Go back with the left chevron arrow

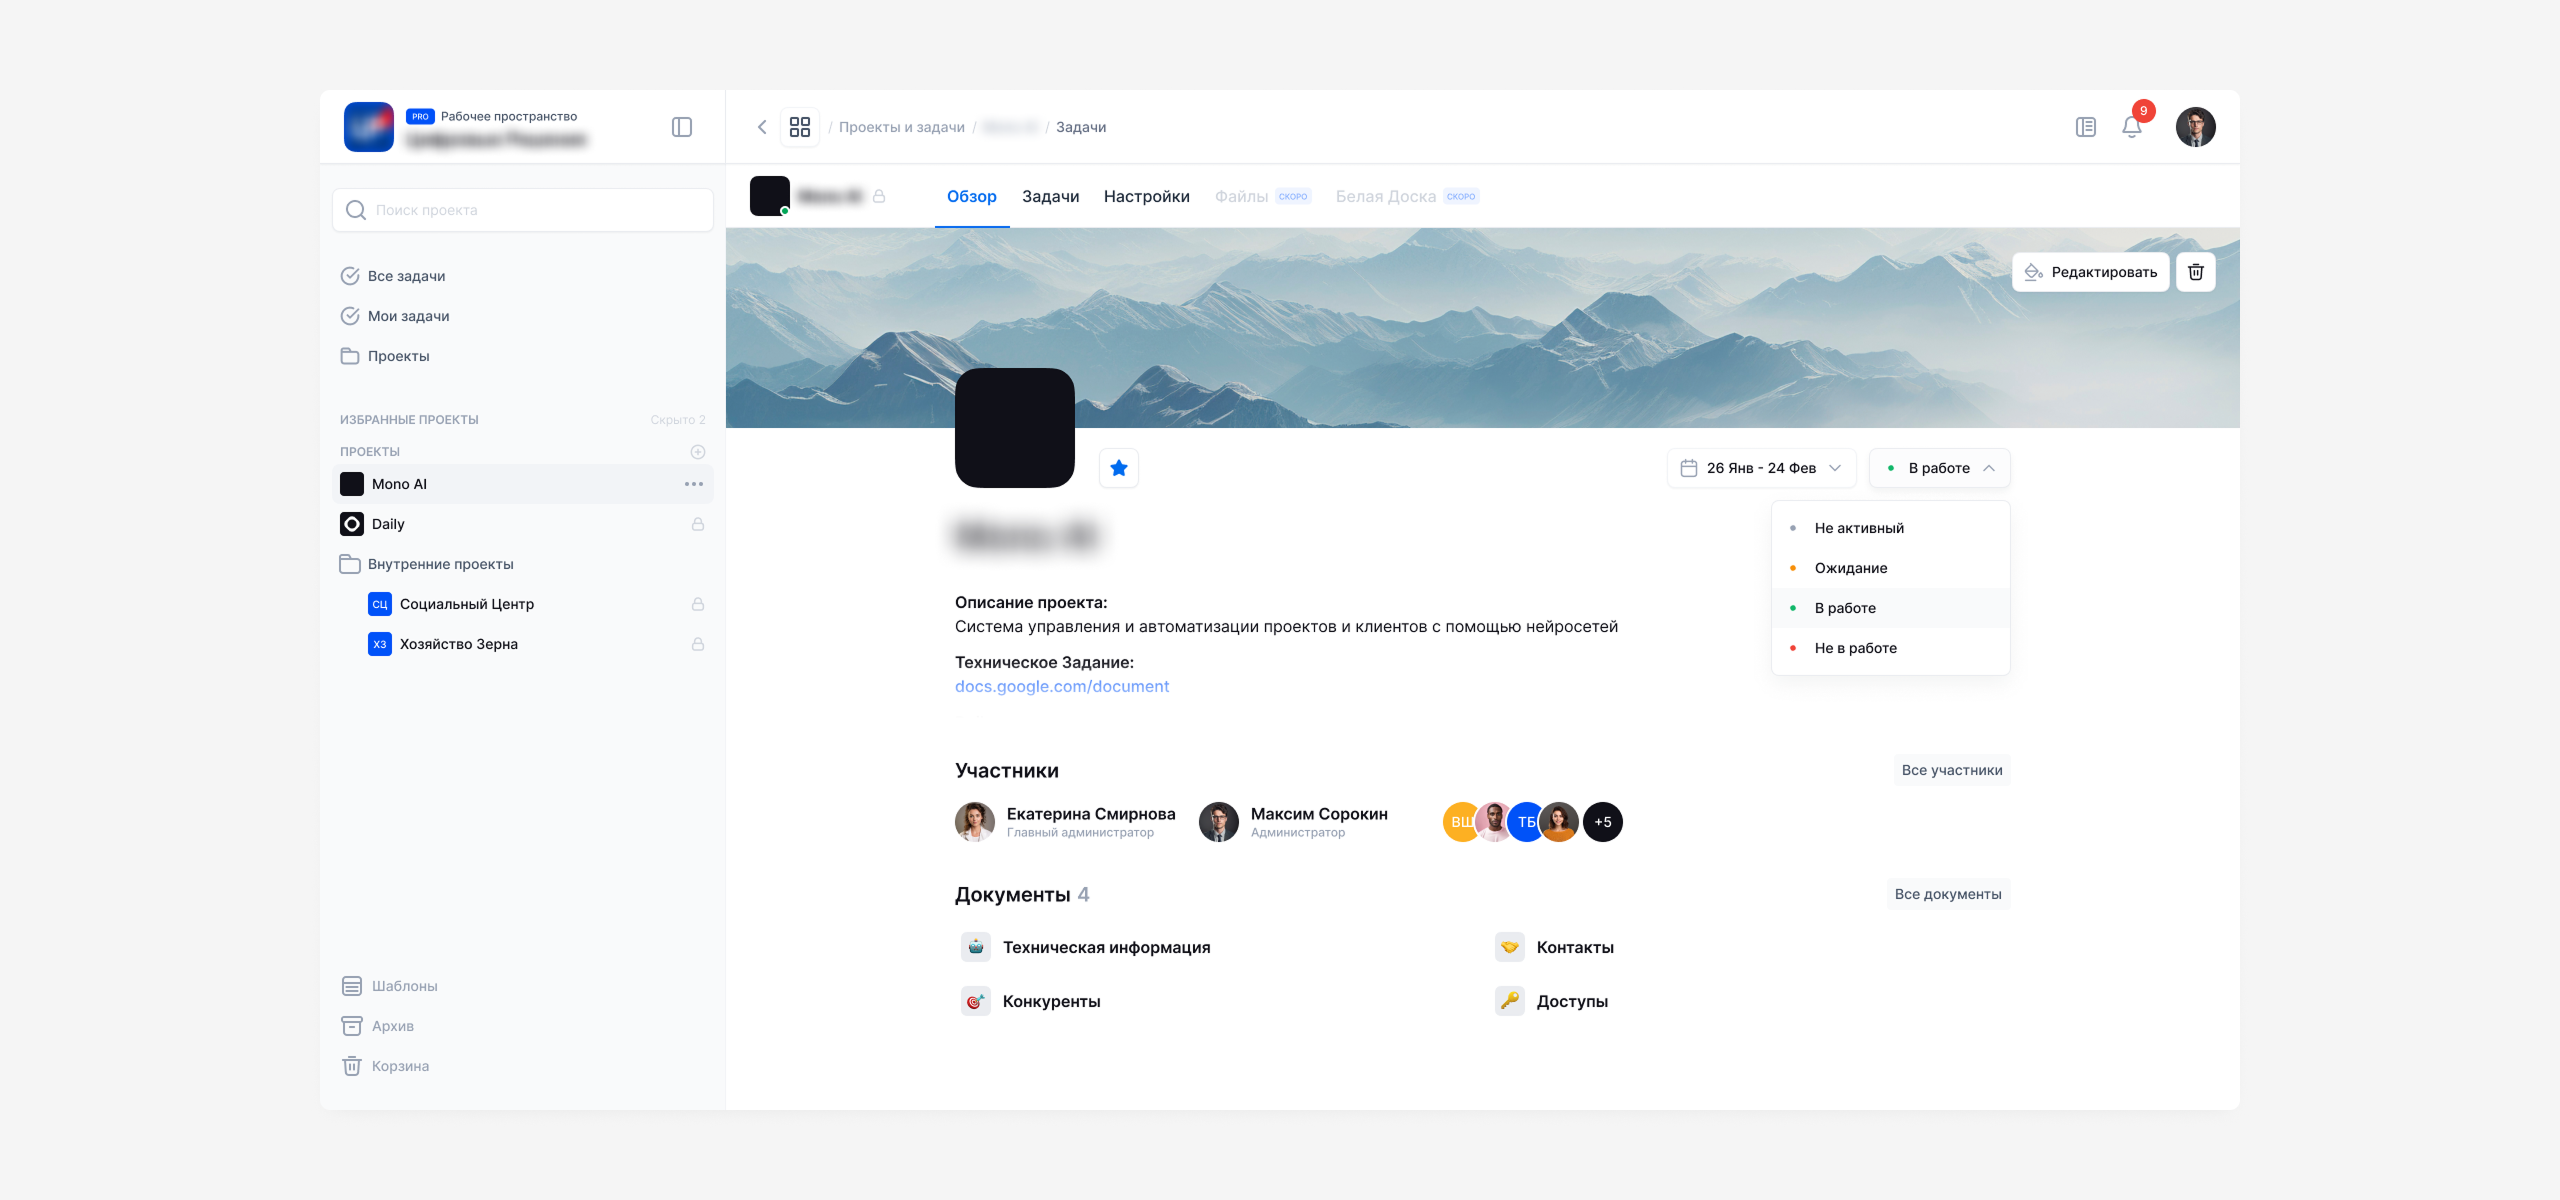(x=762, y=127)
